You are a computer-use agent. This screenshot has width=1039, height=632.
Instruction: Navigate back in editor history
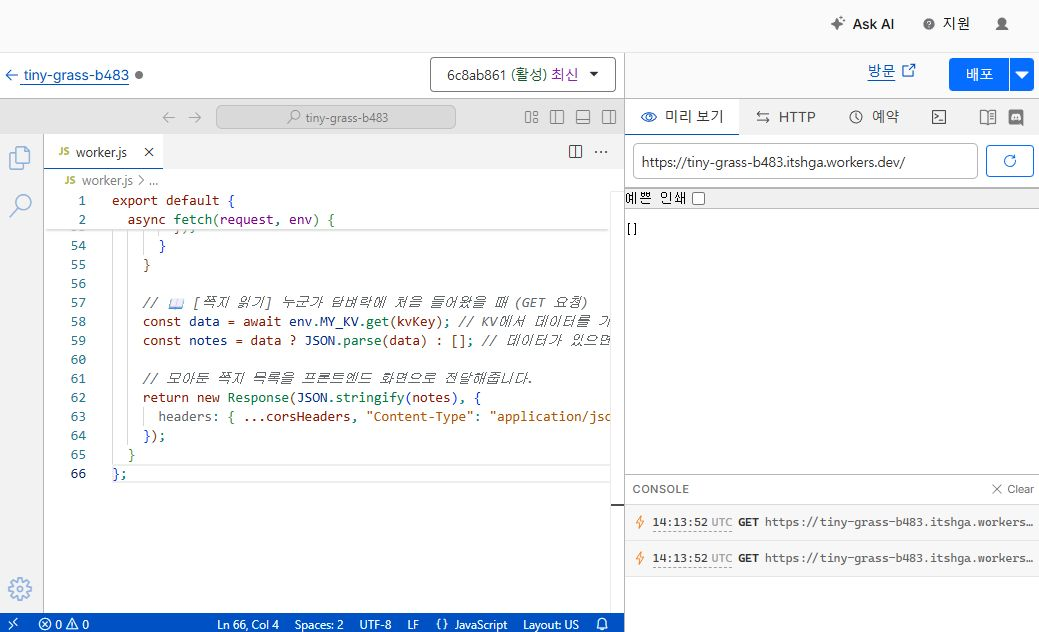point(168,117)
